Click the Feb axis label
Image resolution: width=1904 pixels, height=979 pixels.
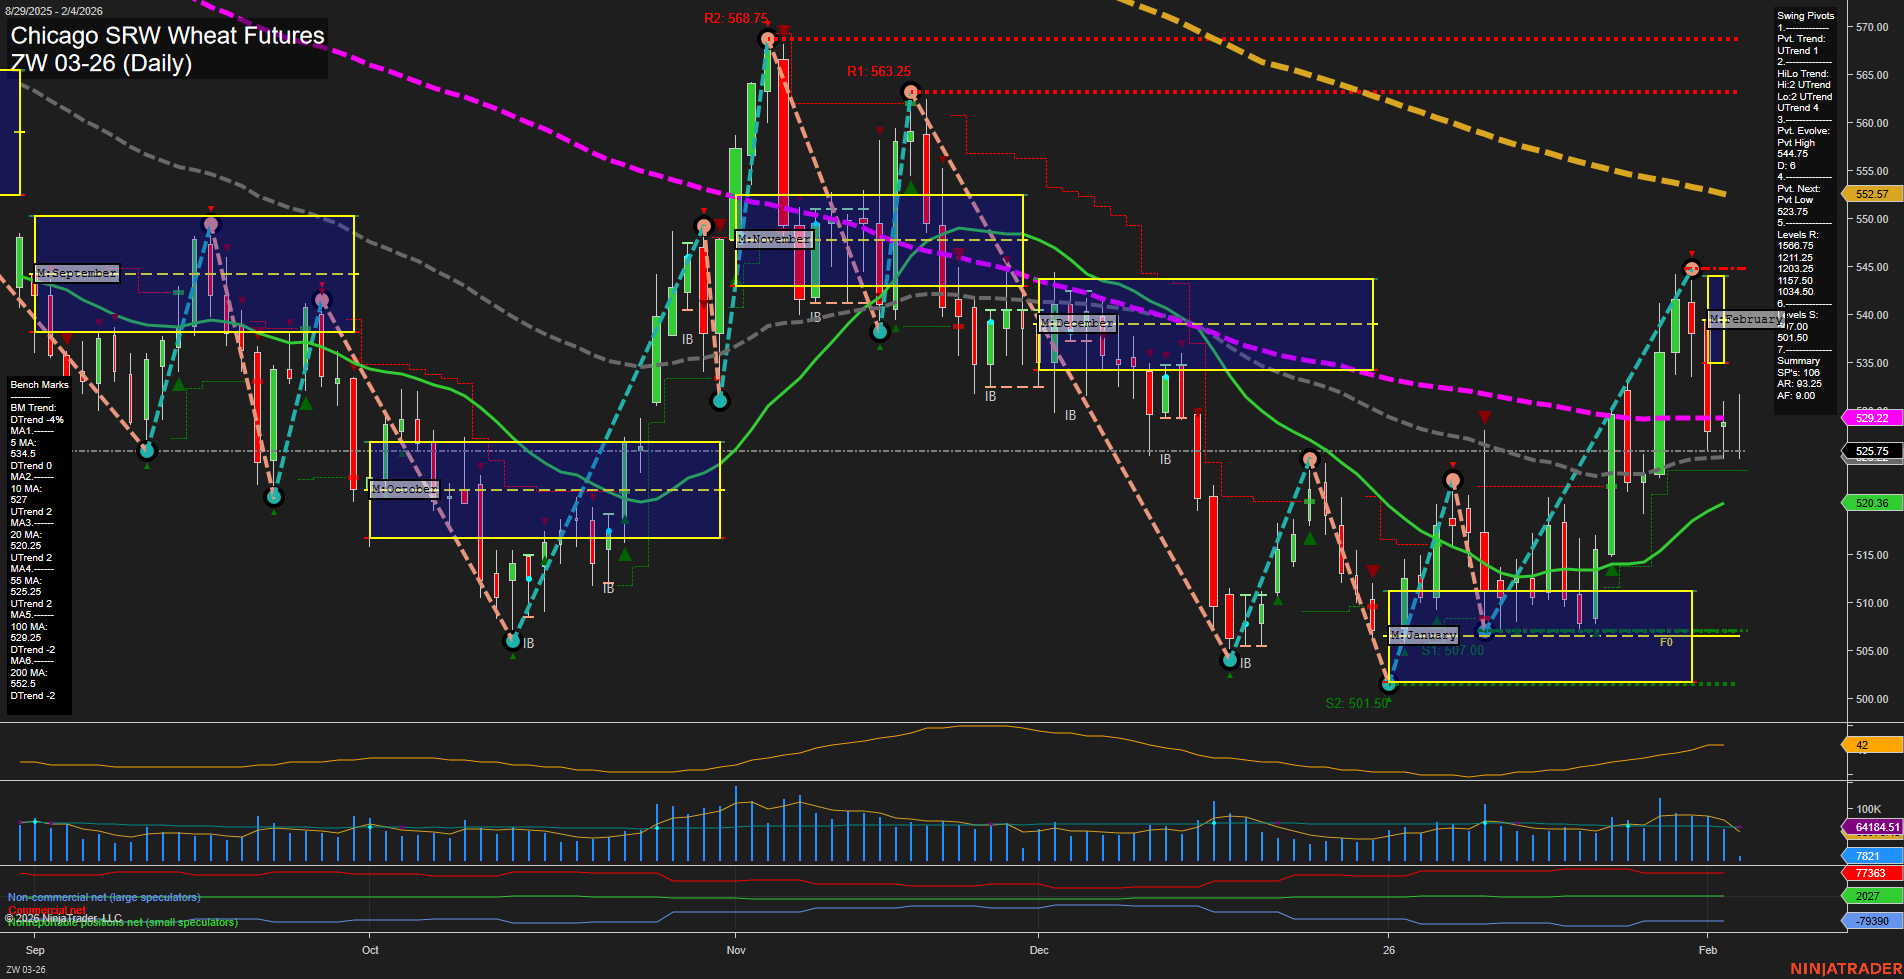[x=1707, y=950]
